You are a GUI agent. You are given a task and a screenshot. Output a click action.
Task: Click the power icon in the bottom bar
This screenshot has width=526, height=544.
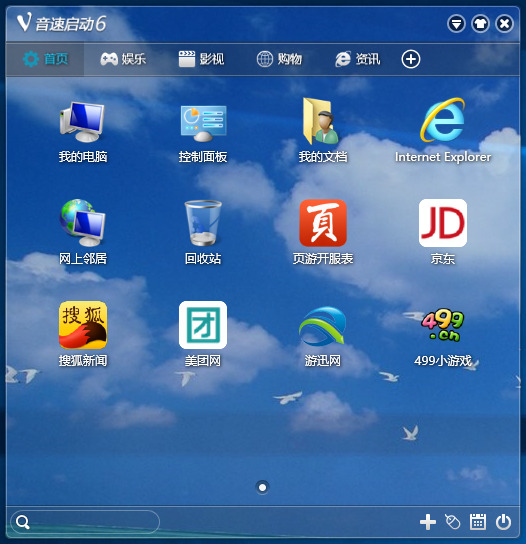(503, 522)
